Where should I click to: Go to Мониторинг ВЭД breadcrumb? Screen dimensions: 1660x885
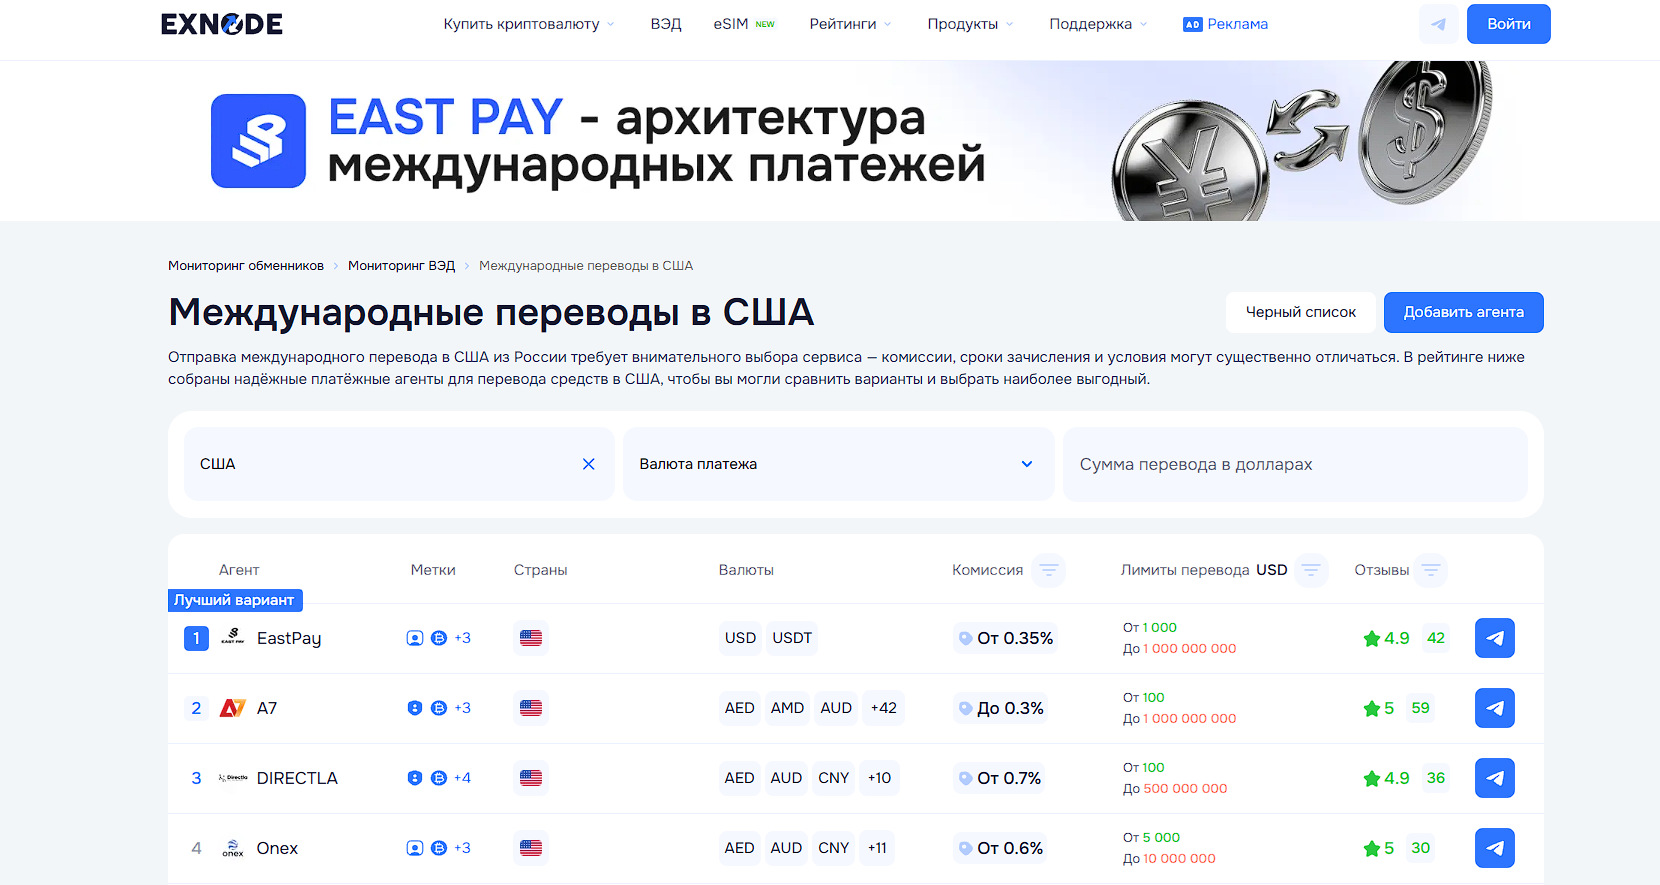(401, 266)
